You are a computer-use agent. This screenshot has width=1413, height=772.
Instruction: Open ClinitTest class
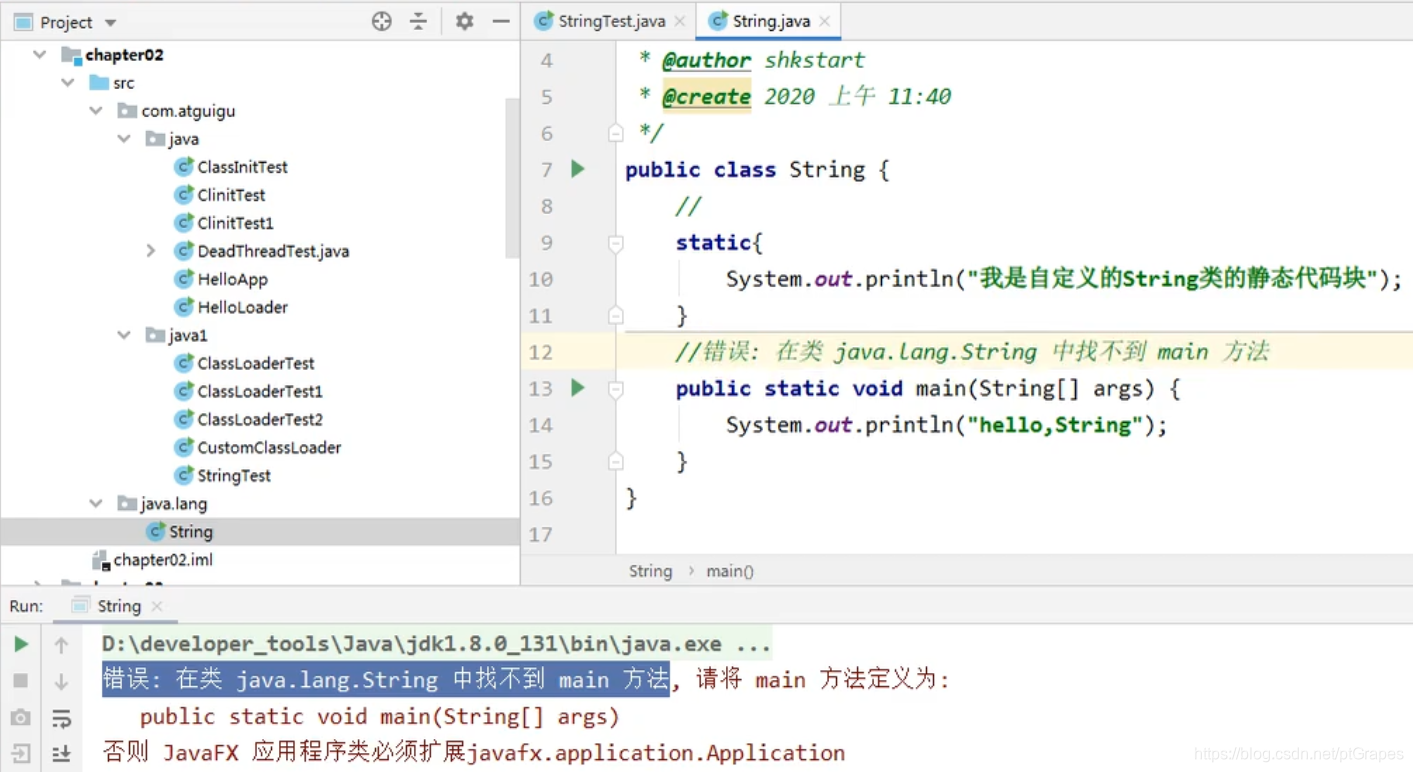point(231,195)
